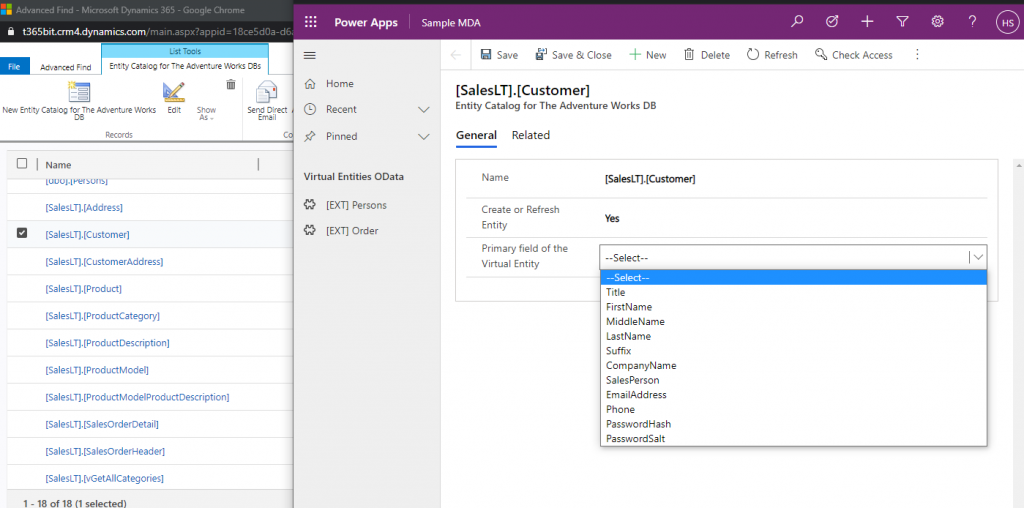Click the Create or Refresh Entity Yes value

tap(612, 218)
